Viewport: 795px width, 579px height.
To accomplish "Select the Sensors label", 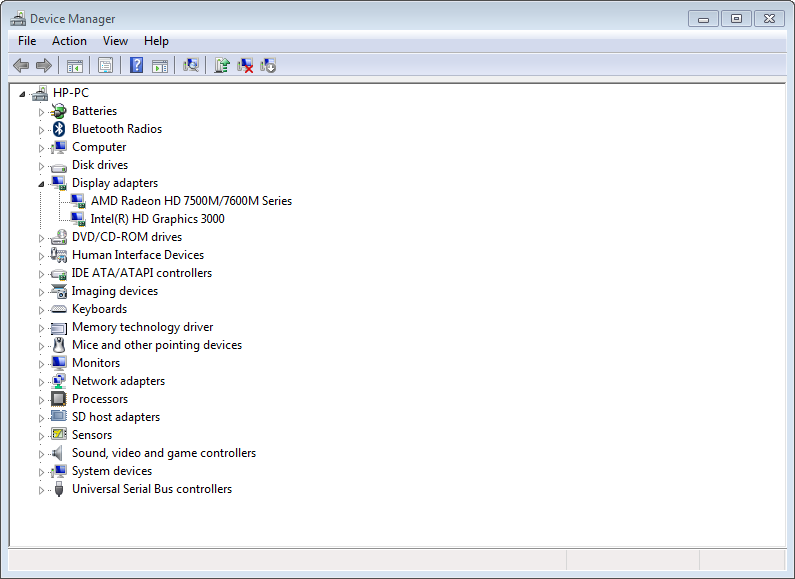I will (x=92, y=435).
